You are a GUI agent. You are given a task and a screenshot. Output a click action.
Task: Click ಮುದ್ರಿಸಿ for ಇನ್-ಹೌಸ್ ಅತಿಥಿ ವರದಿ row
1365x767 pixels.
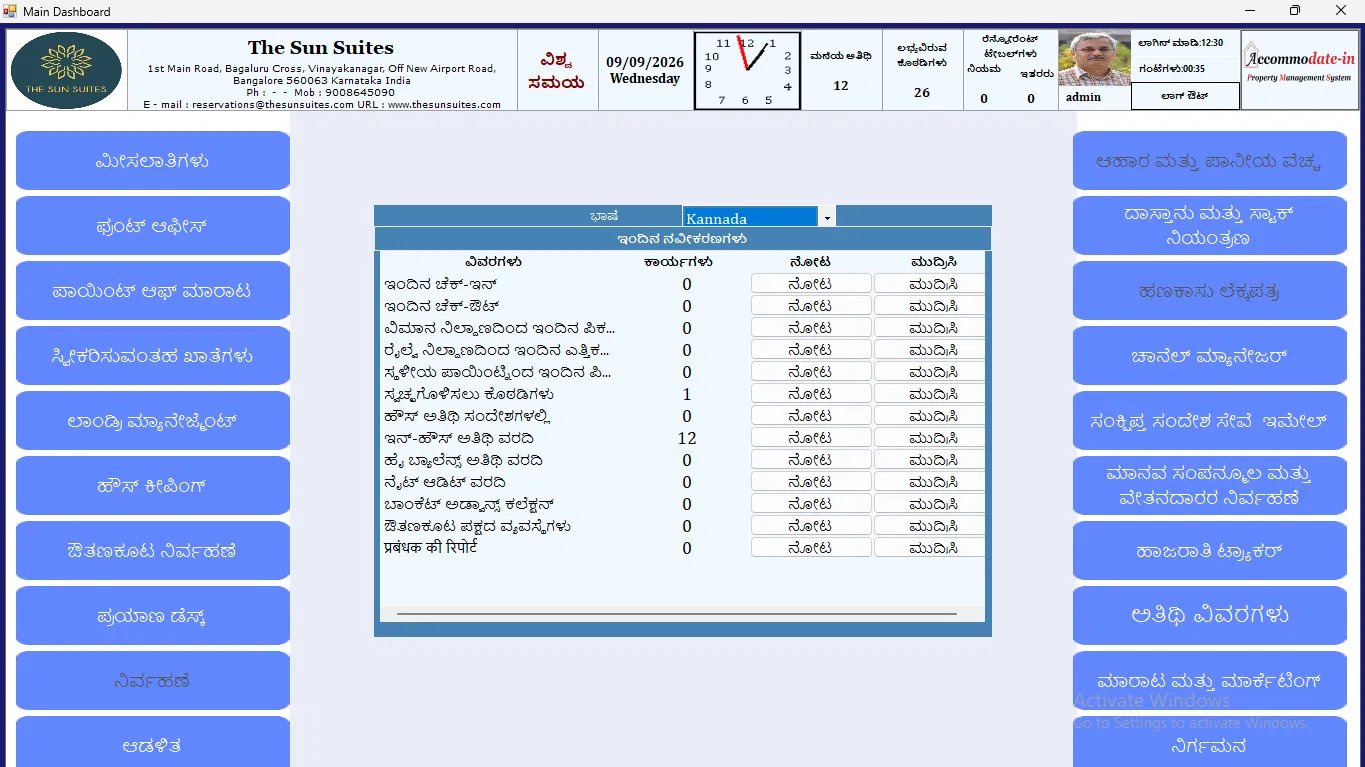pyautogui.click(x=930, y=438)
